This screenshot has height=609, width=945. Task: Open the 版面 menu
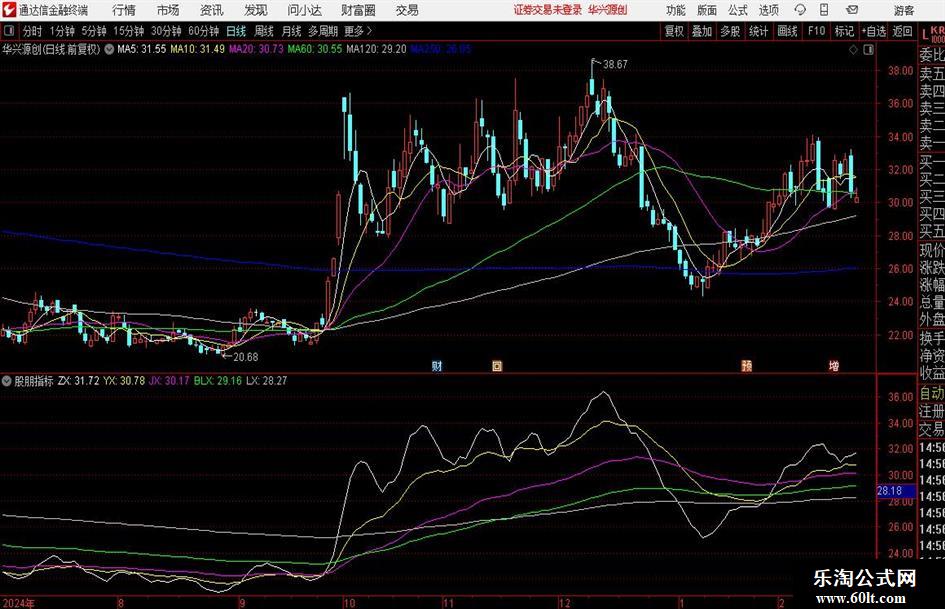(707, 10)
